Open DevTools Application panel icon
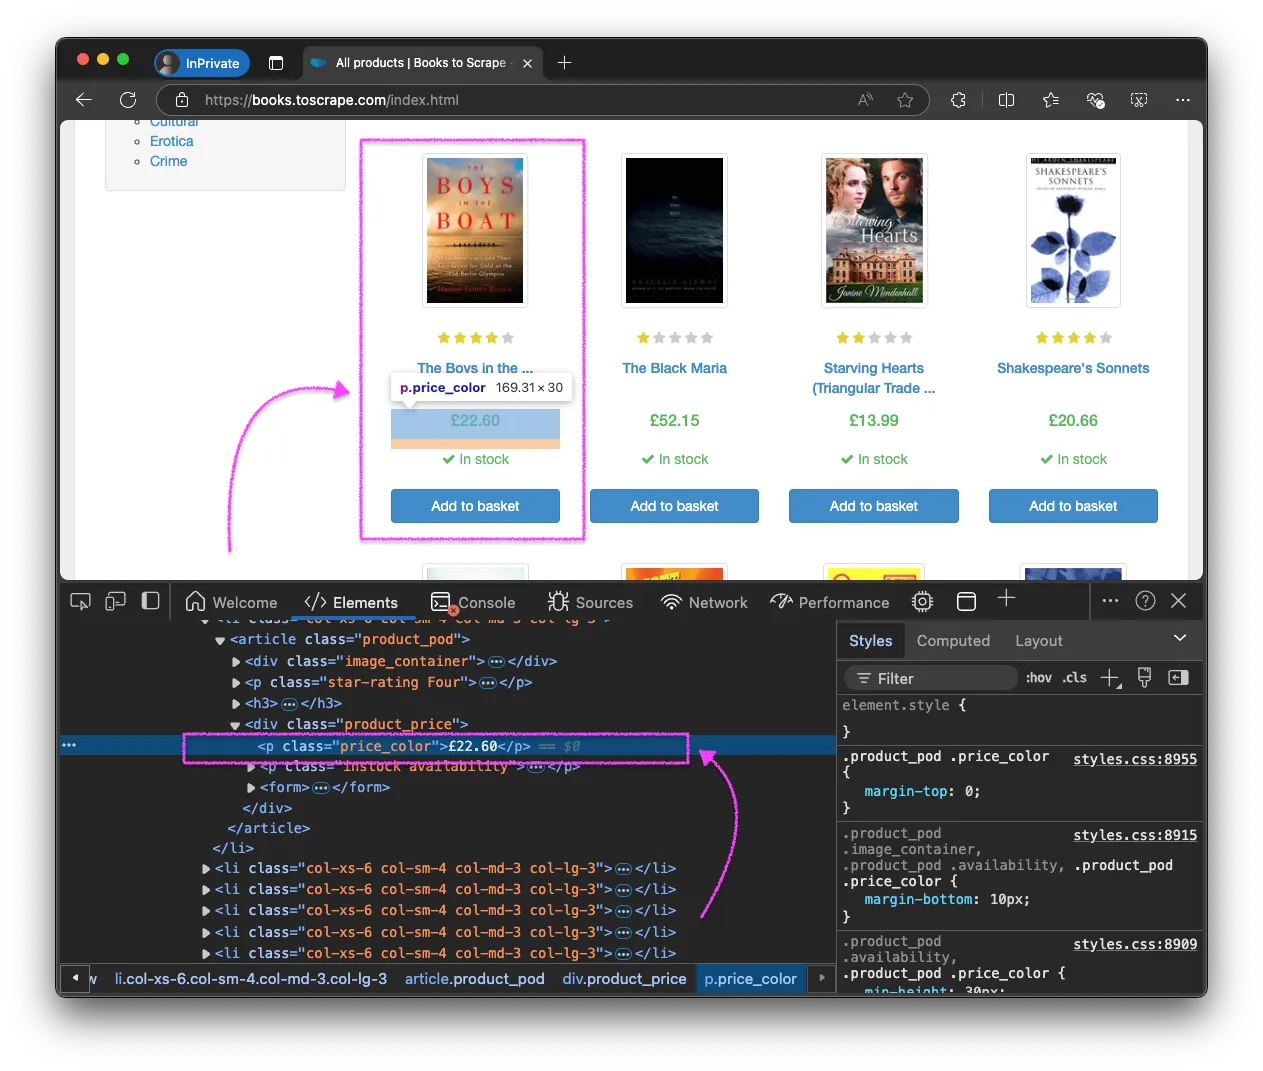This screenshot has width=1263, height=1071. tap(966, 602)
